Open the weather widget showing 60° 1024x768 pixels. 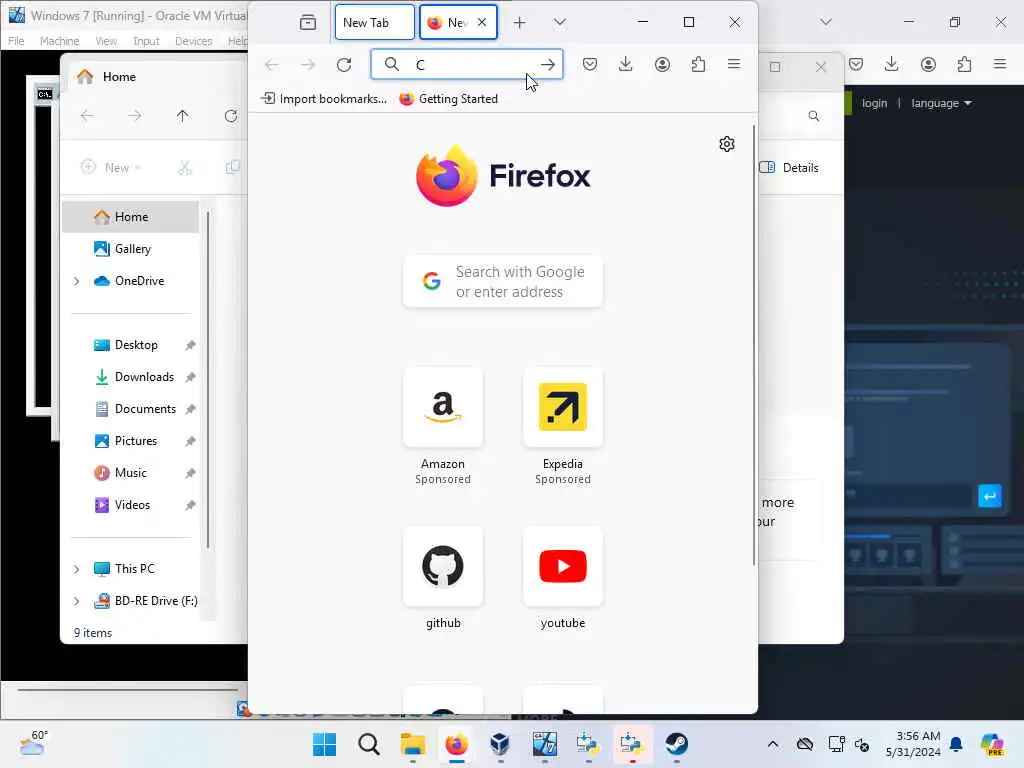pyautogui.click(x=34, y=743)
